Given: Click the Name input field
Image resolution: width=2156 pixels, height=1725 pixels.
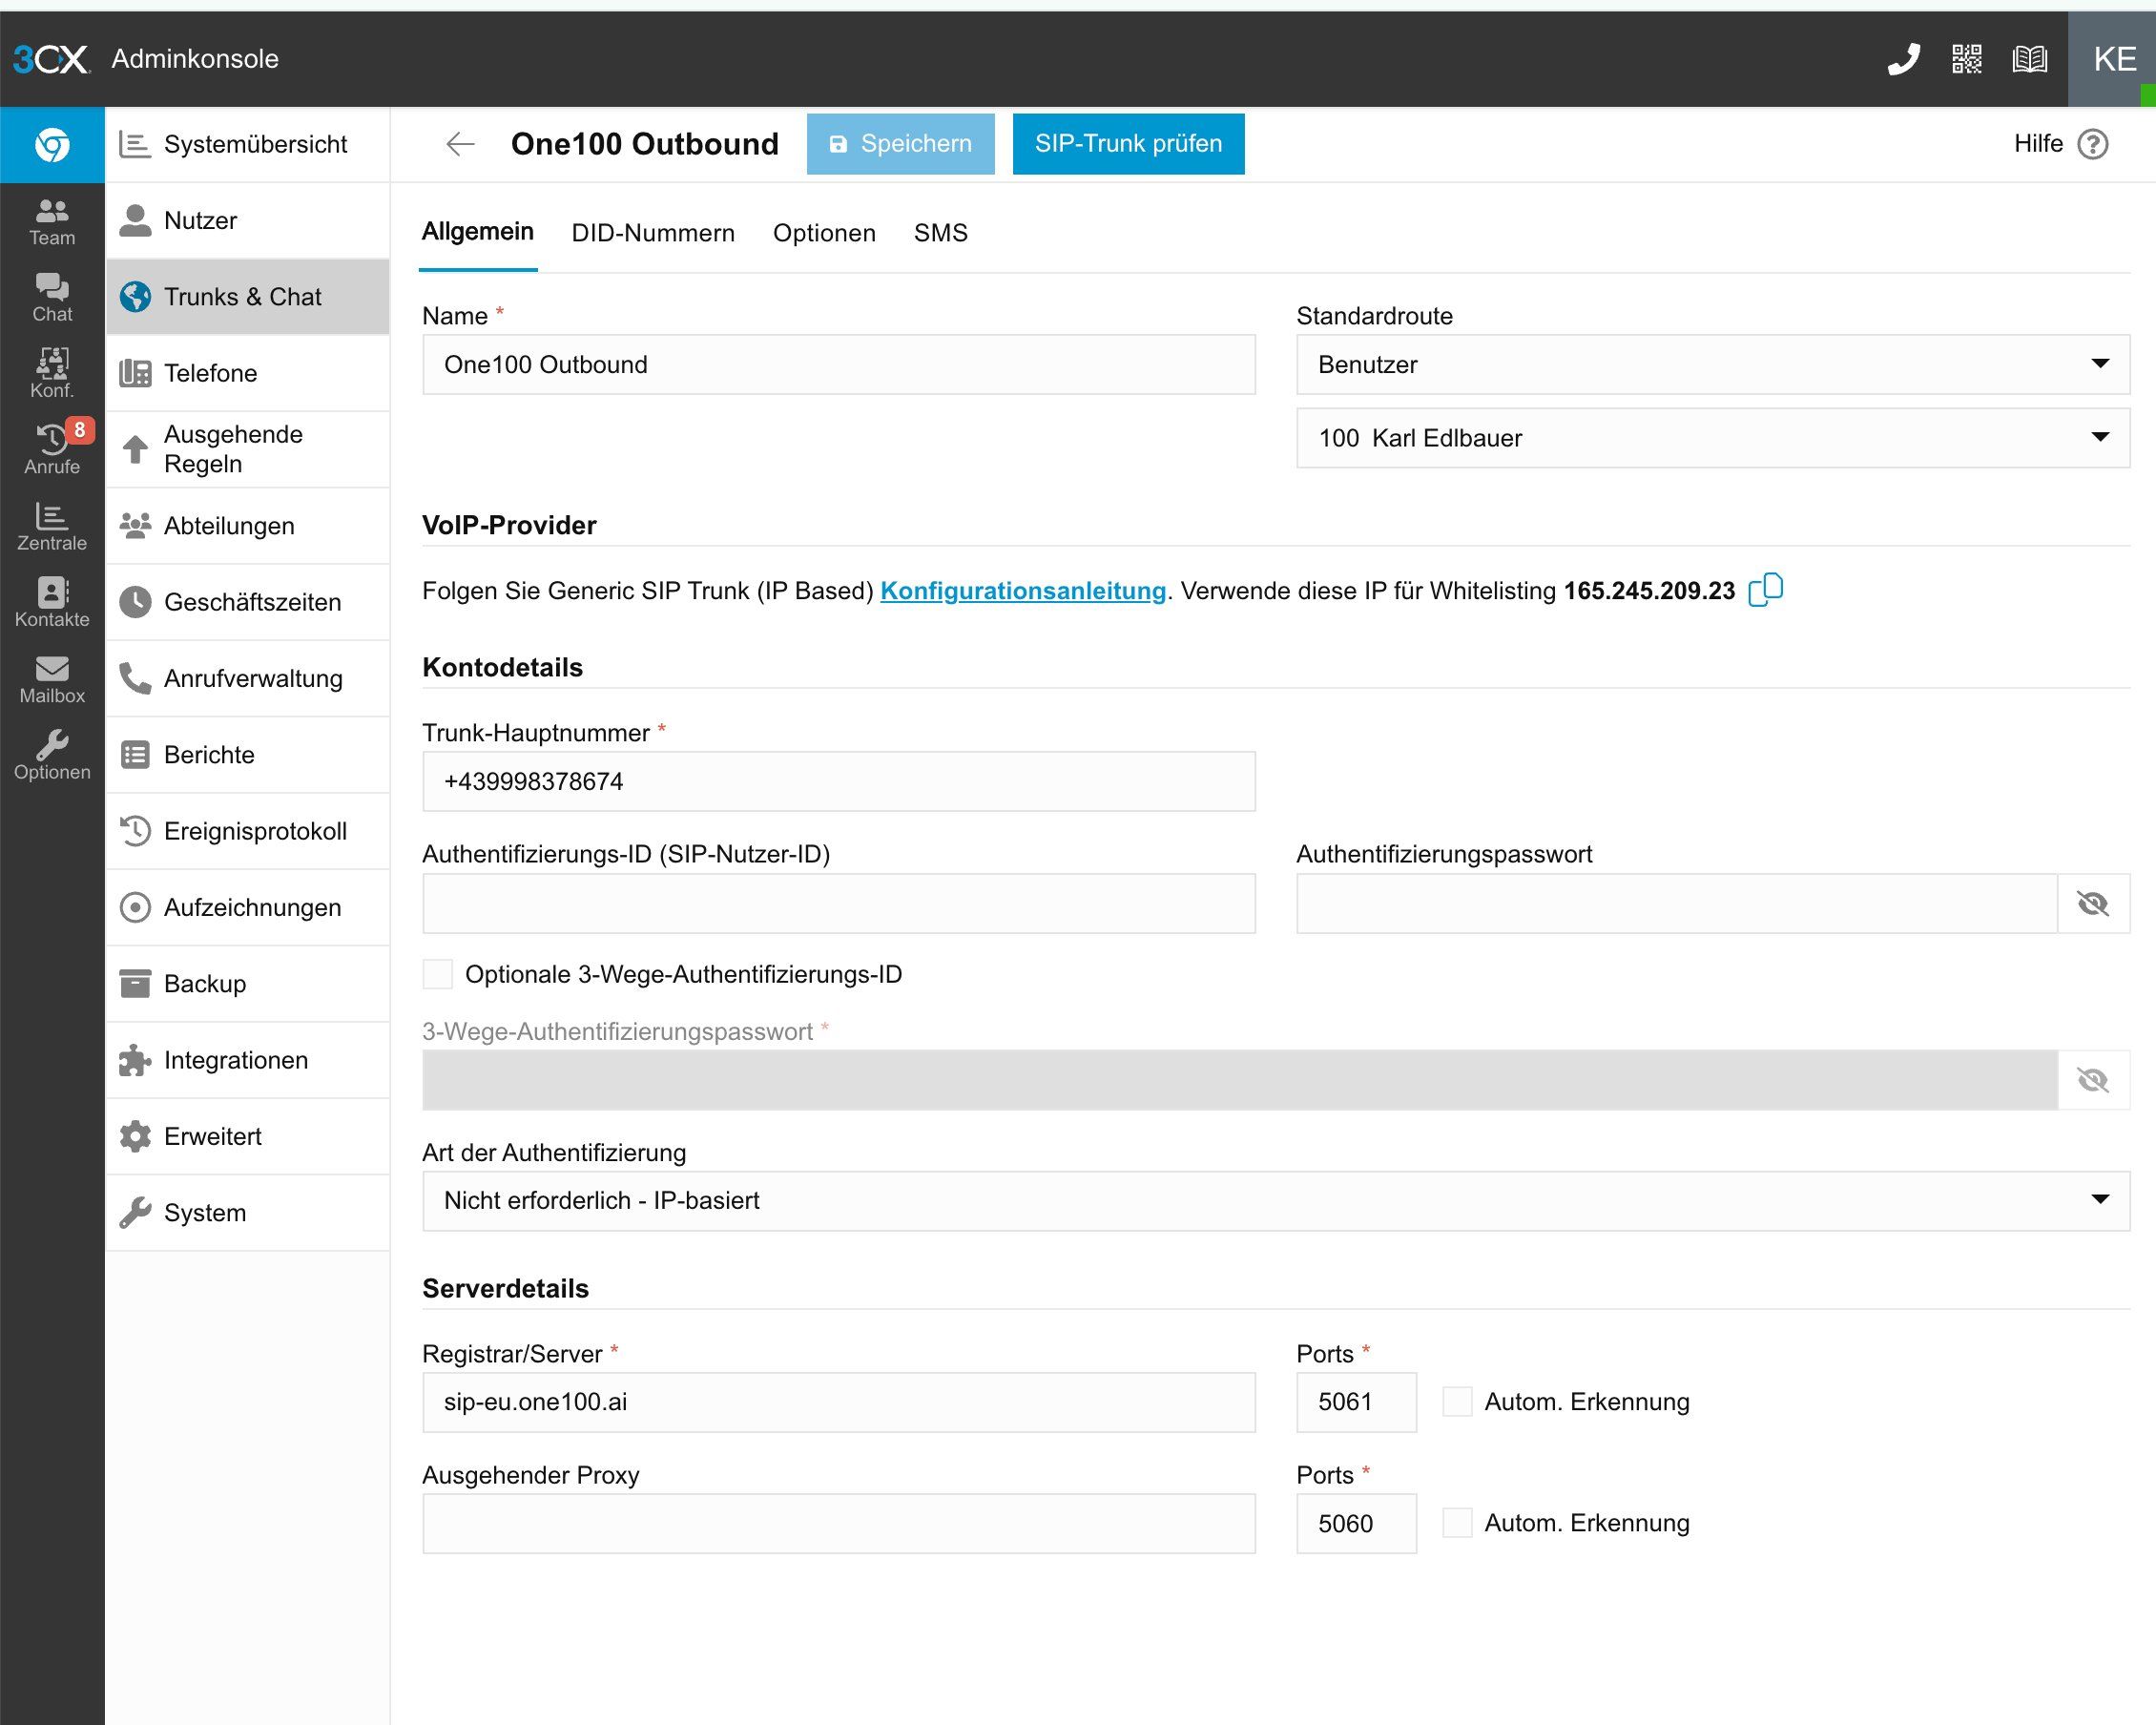Looking at the screenshot, I should point(839,365).
